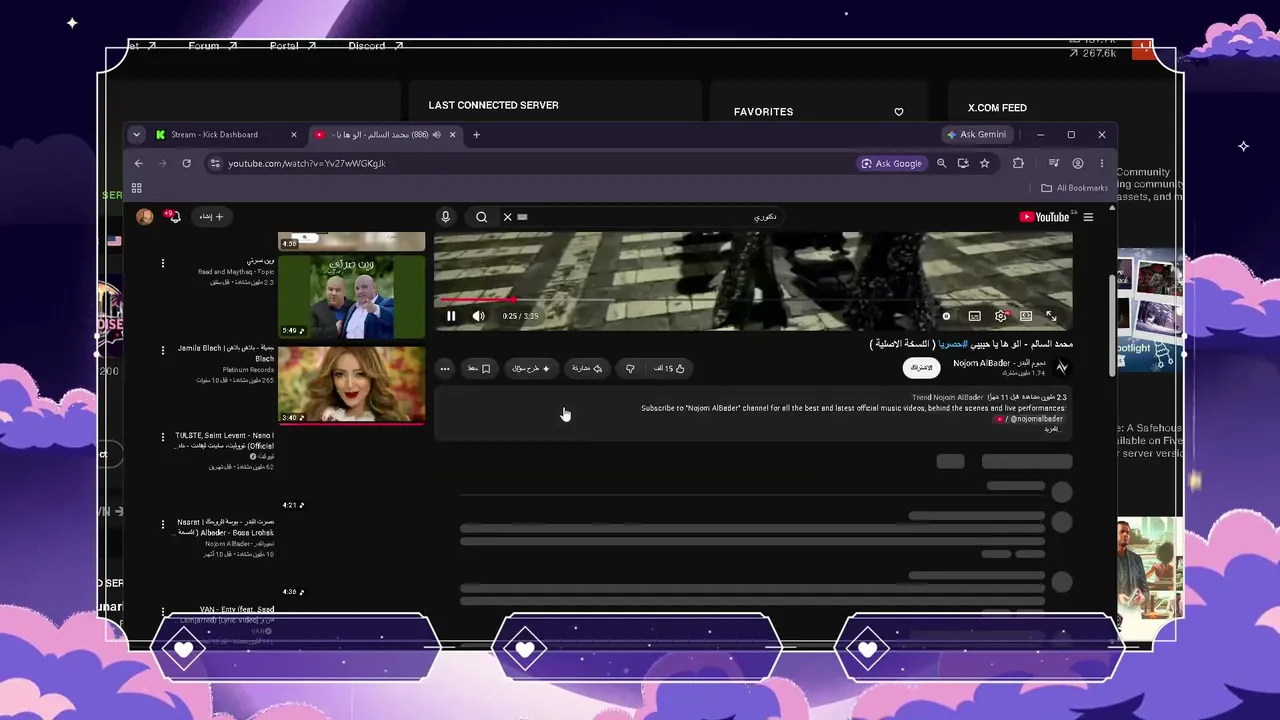
Task: Open more actions ellipsis under the video
Action: pyautogui.click(x=445, y=368)
